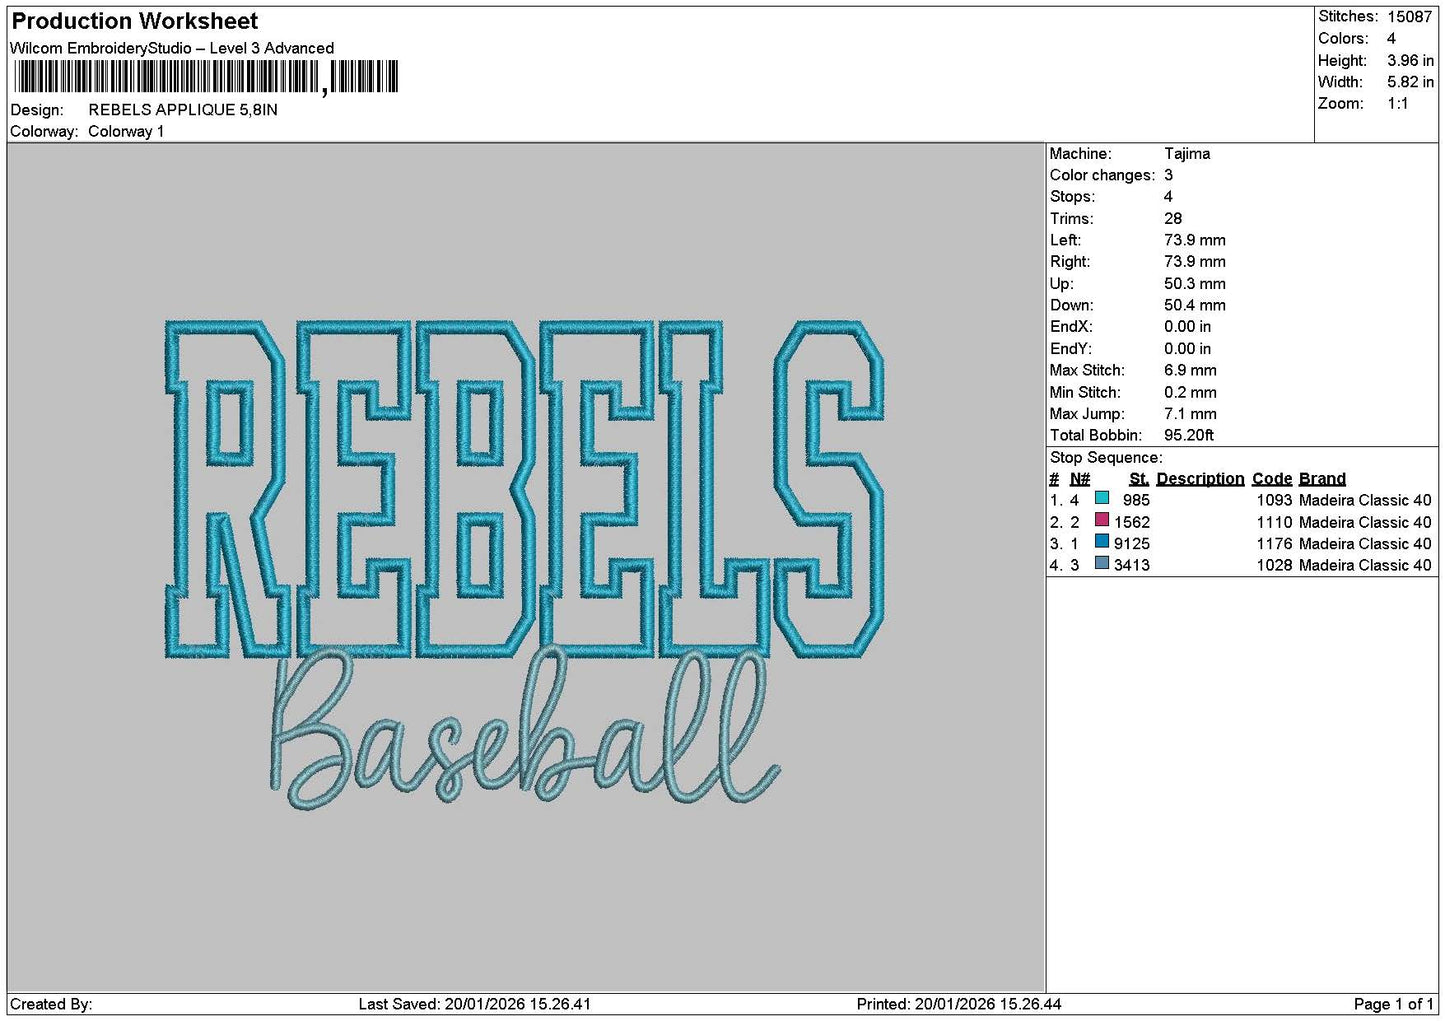Click Madeira Classic 40 in the 1110 row
Viewport: 1445px width, 1021px height.
[1366, 522]
